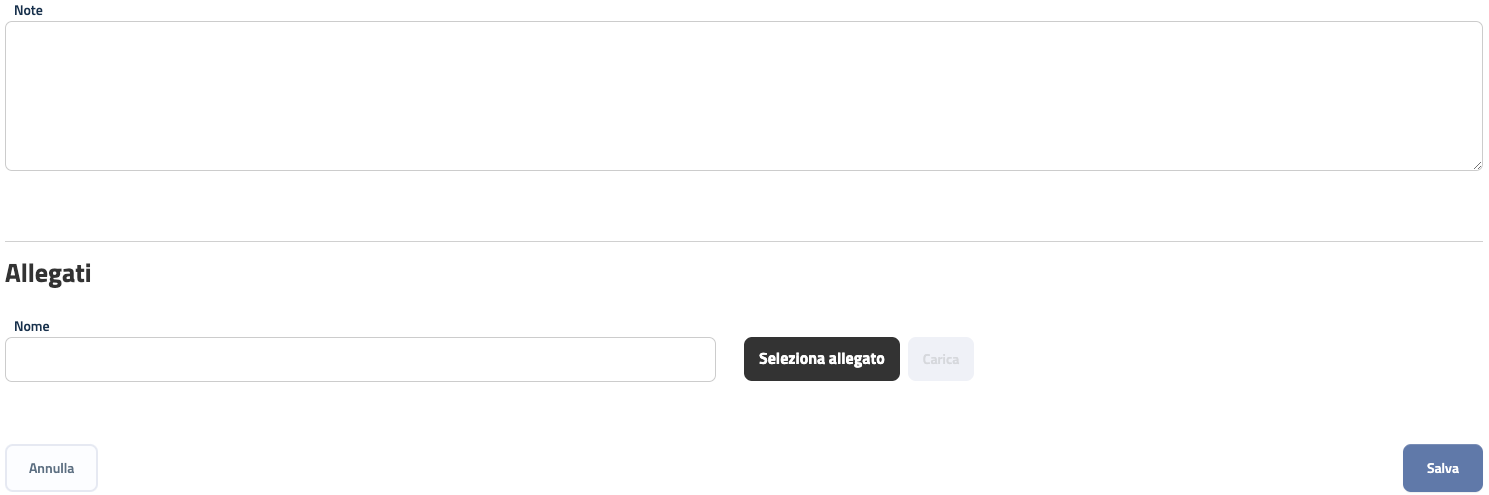Screen dimensions: 1489x495
Task: Click the divider line above Allegati
Action: pyautogui.click(x=743, y=241)
